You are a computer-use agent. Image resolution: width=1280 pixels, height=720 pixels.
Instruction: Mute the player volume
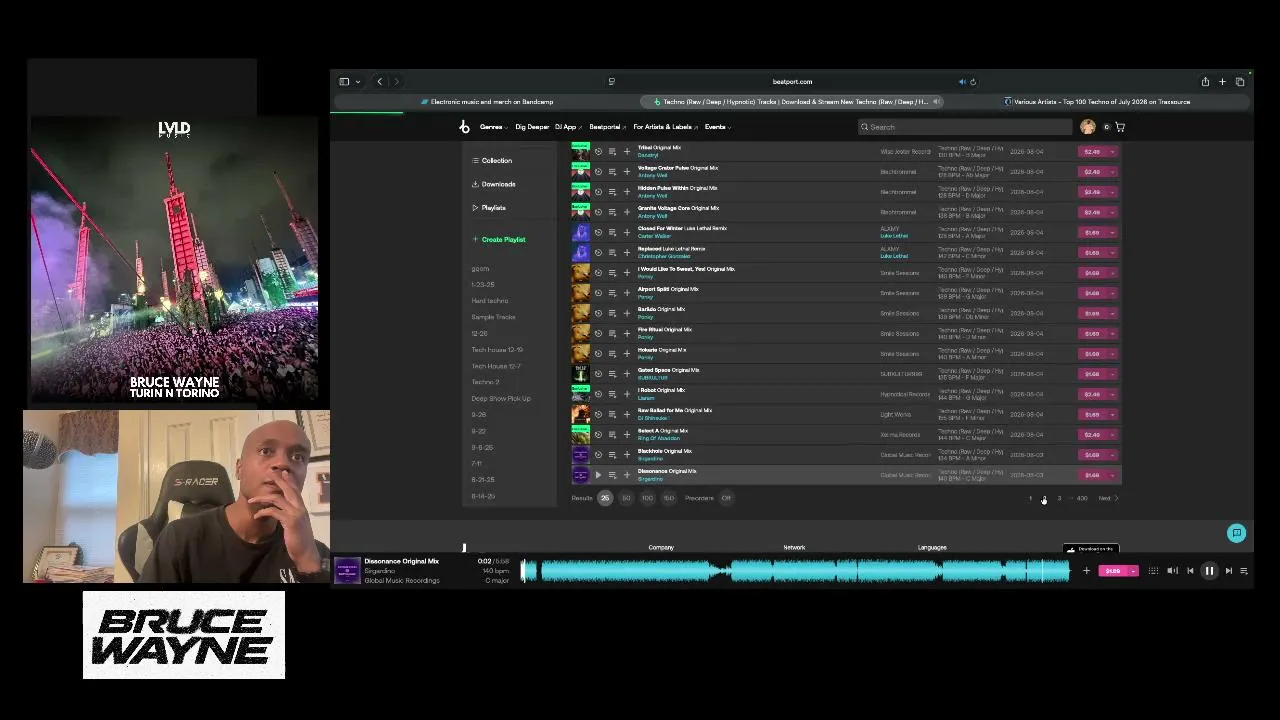[x=1172, y=571]
